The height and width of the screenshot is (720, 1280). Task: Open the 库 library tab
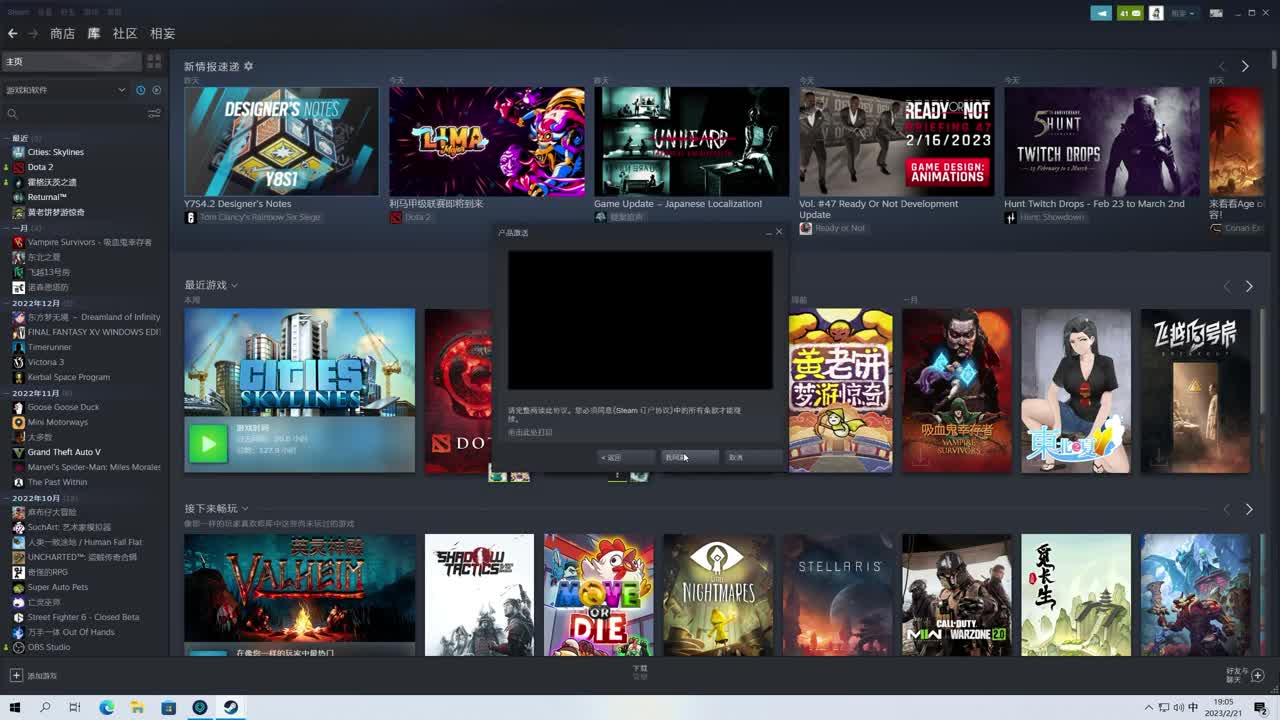click(x=94, y=33)
